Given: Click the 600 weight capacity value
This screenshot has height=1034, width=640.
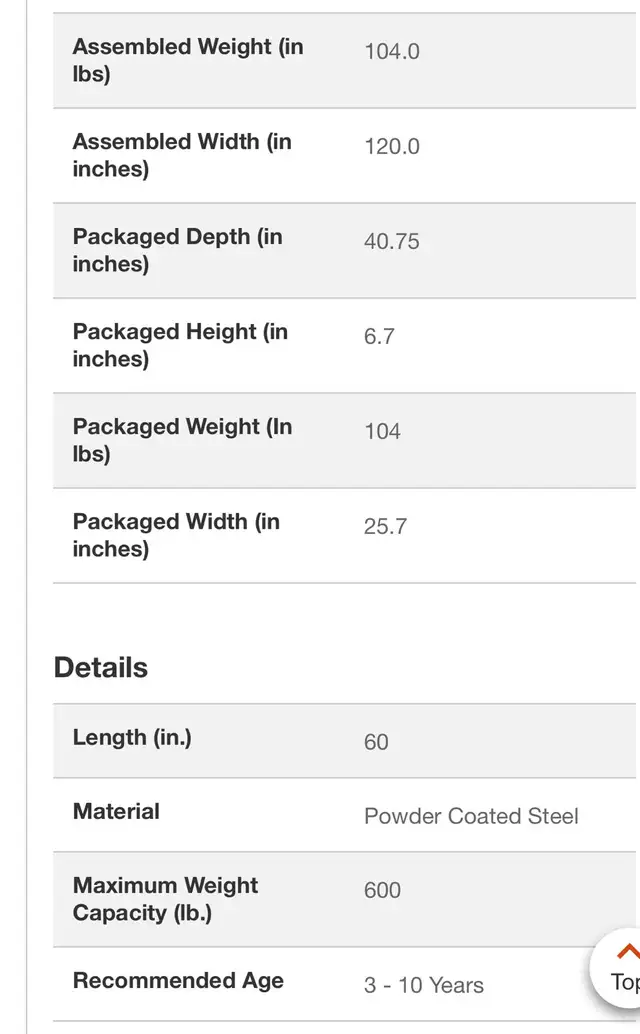Looking at the screenshot, I should coord(382,890).
